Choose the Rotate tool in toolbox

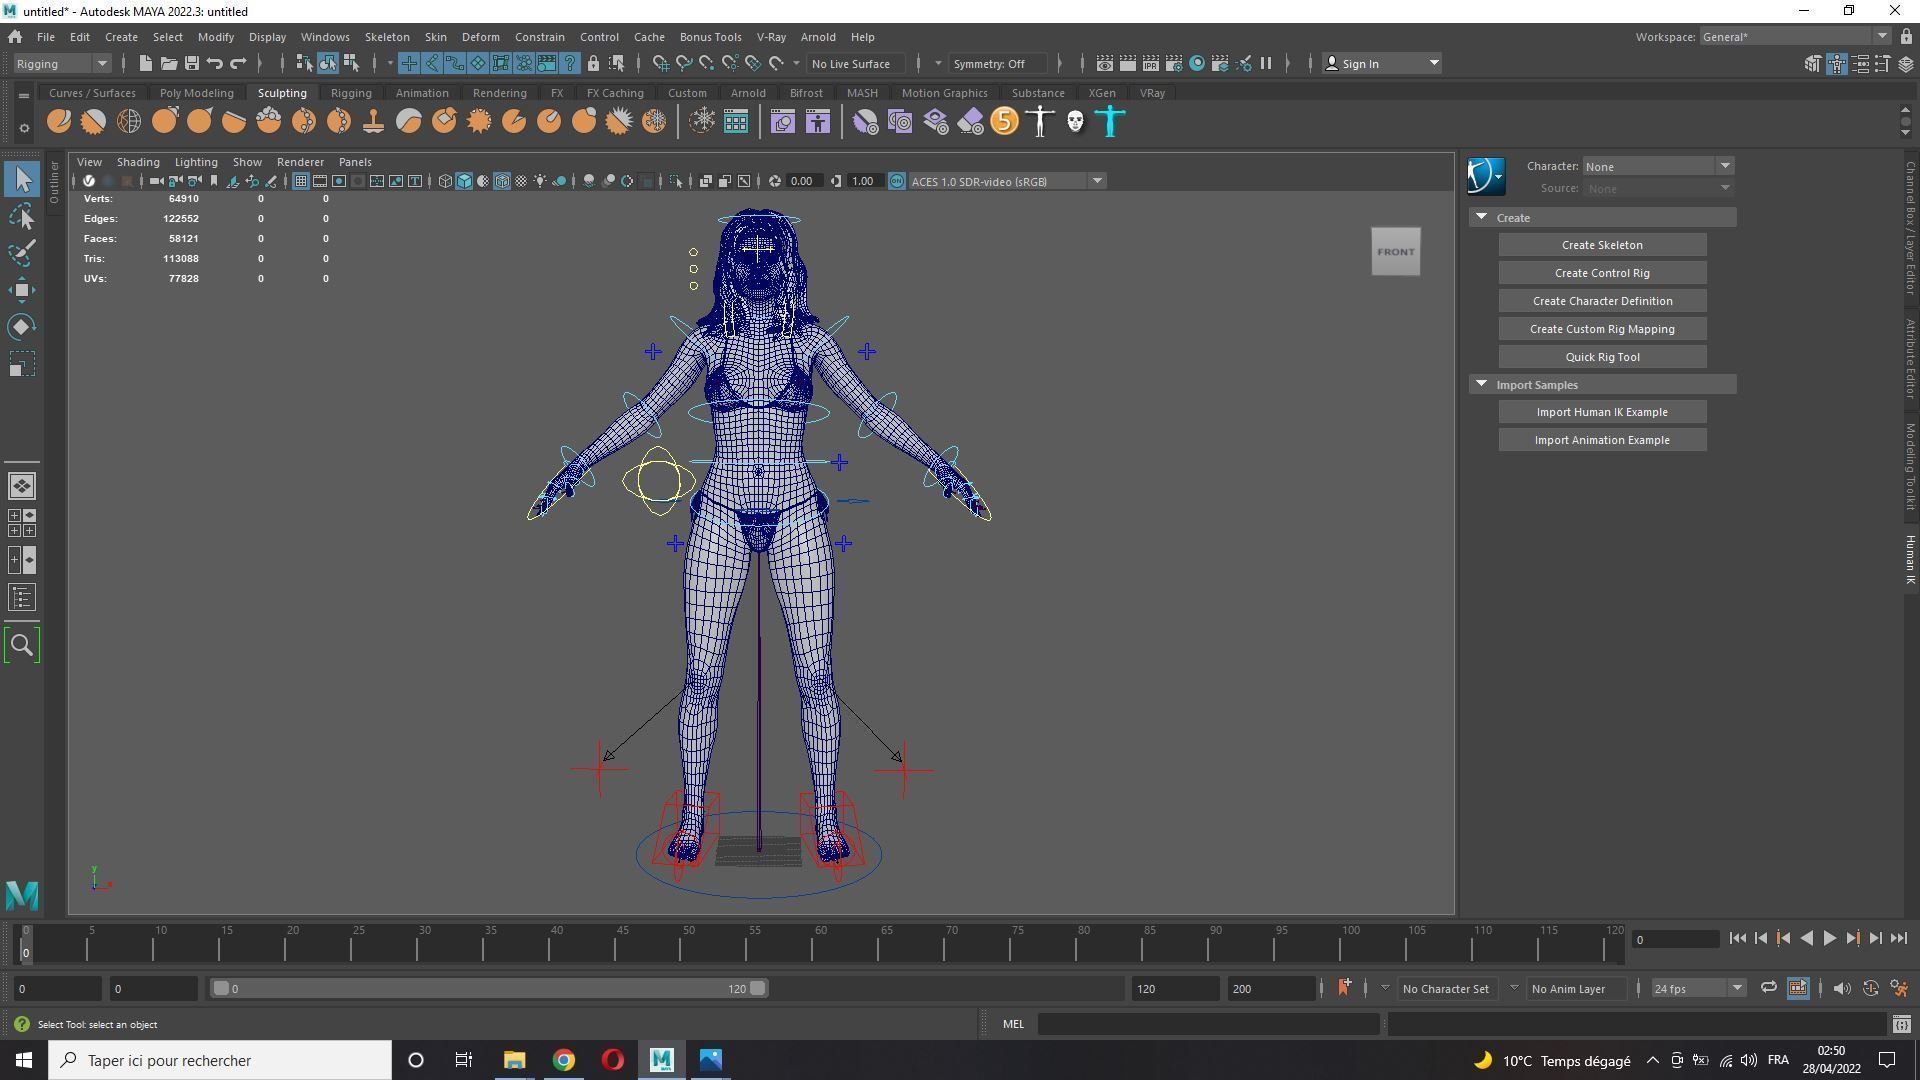(x=22, y=327)
